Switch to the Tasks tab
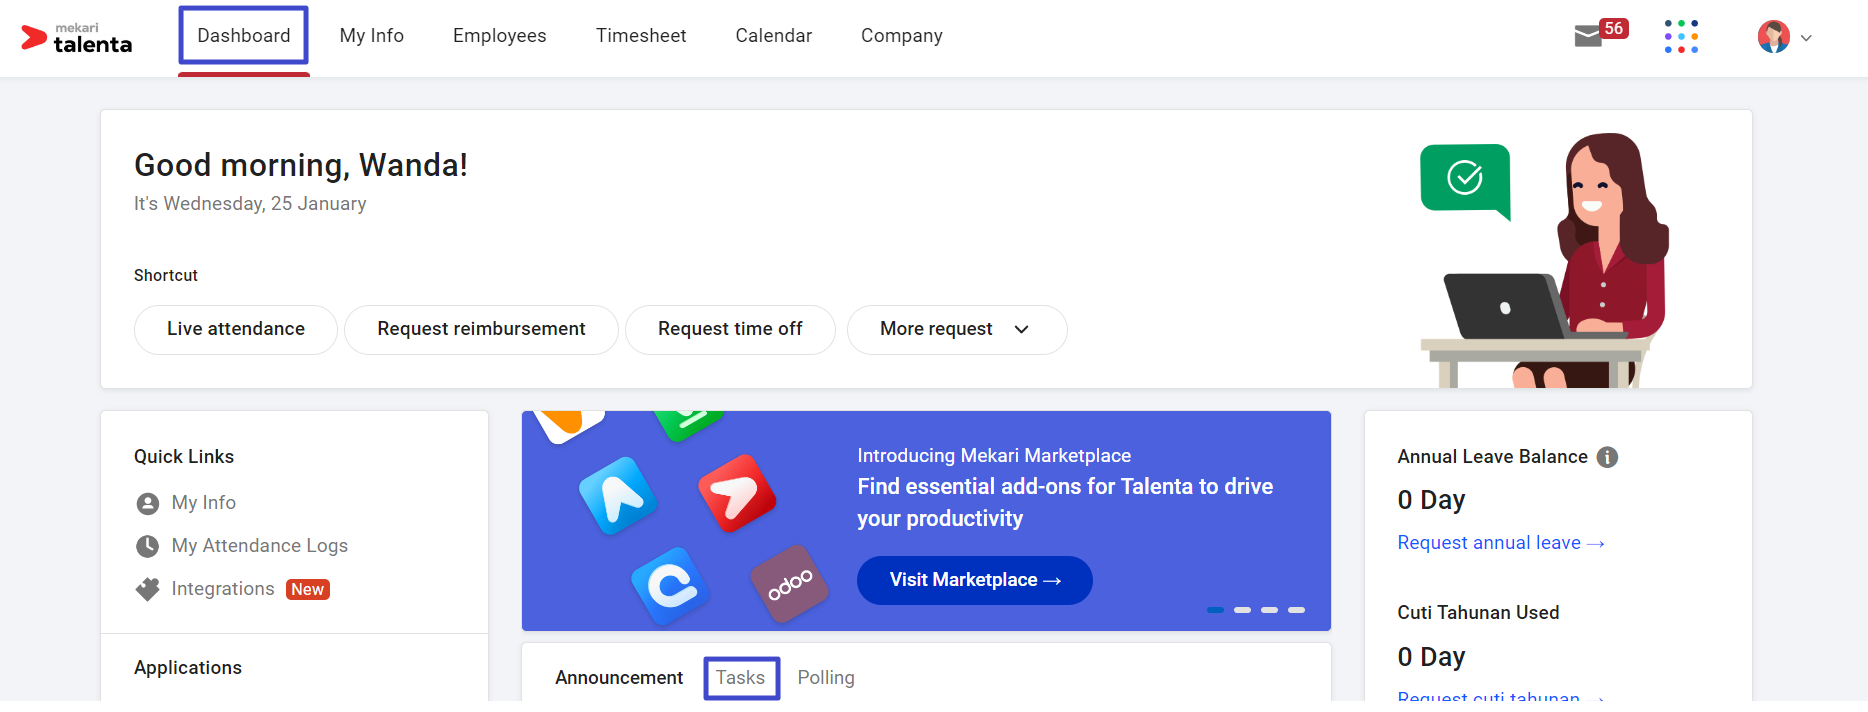The image size is (1868, 712). tap(741, 678)
